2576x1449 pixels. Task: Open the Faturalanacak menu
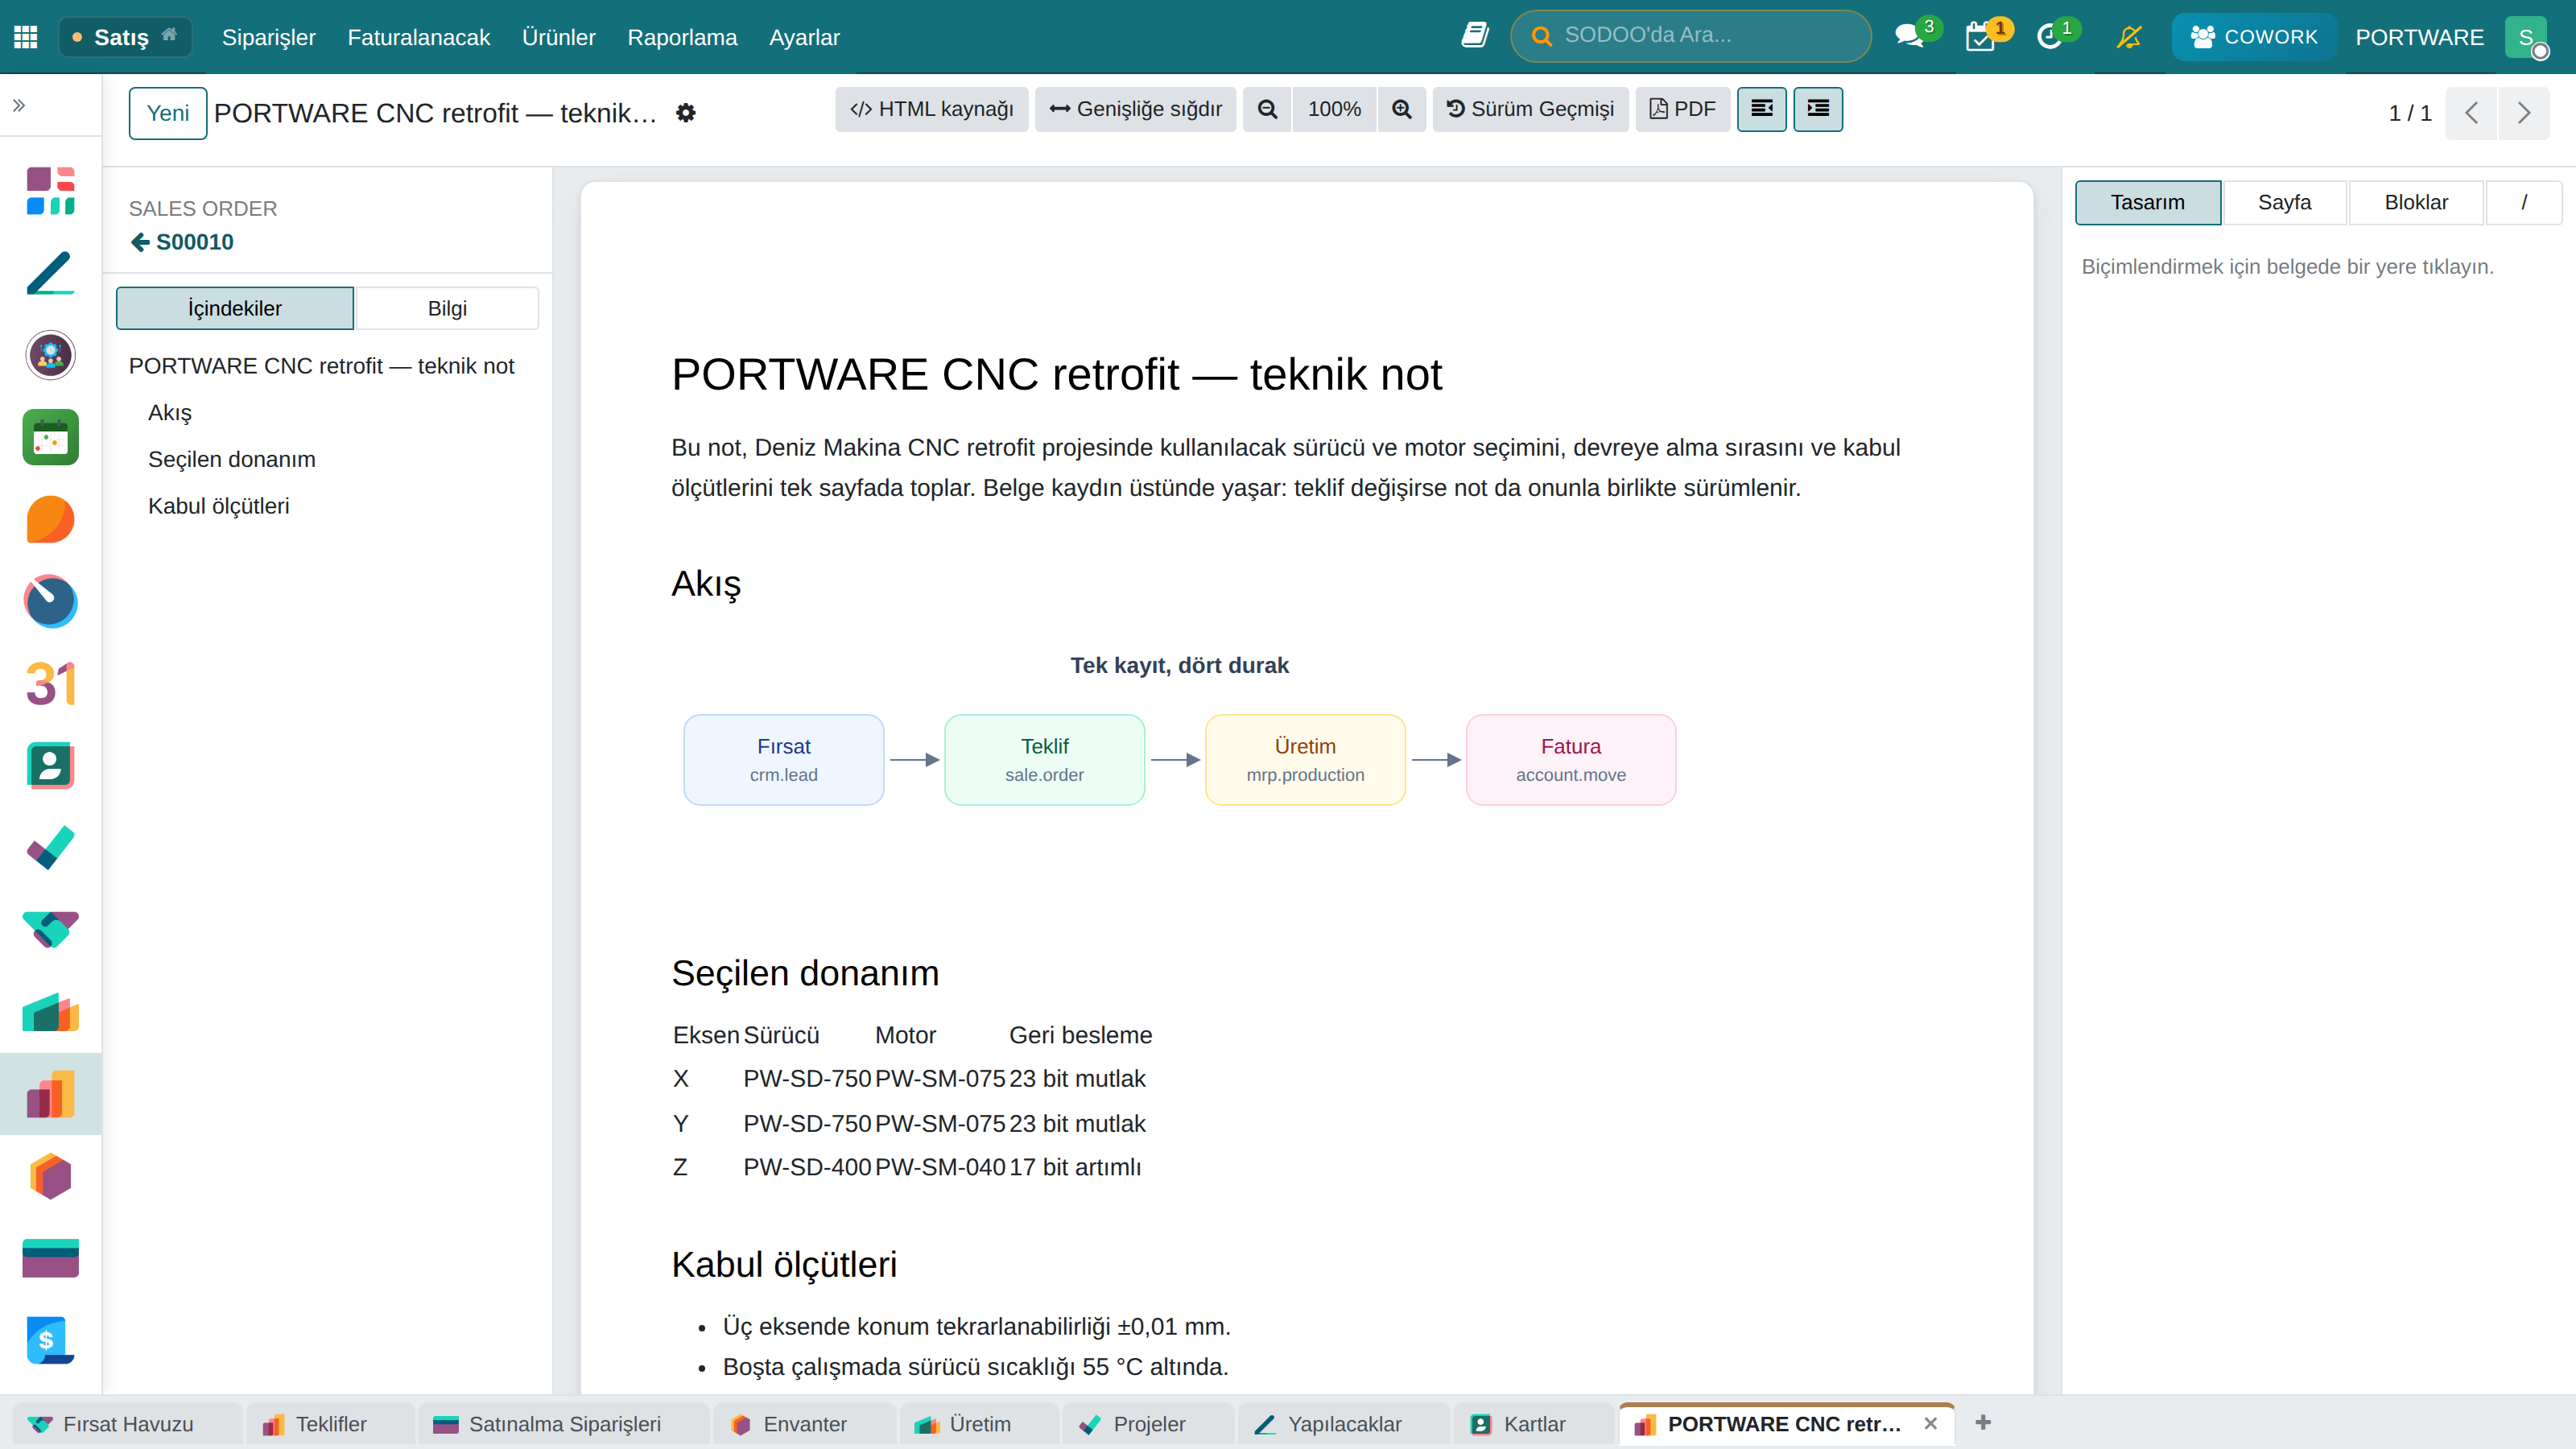(x=418, y=37)
